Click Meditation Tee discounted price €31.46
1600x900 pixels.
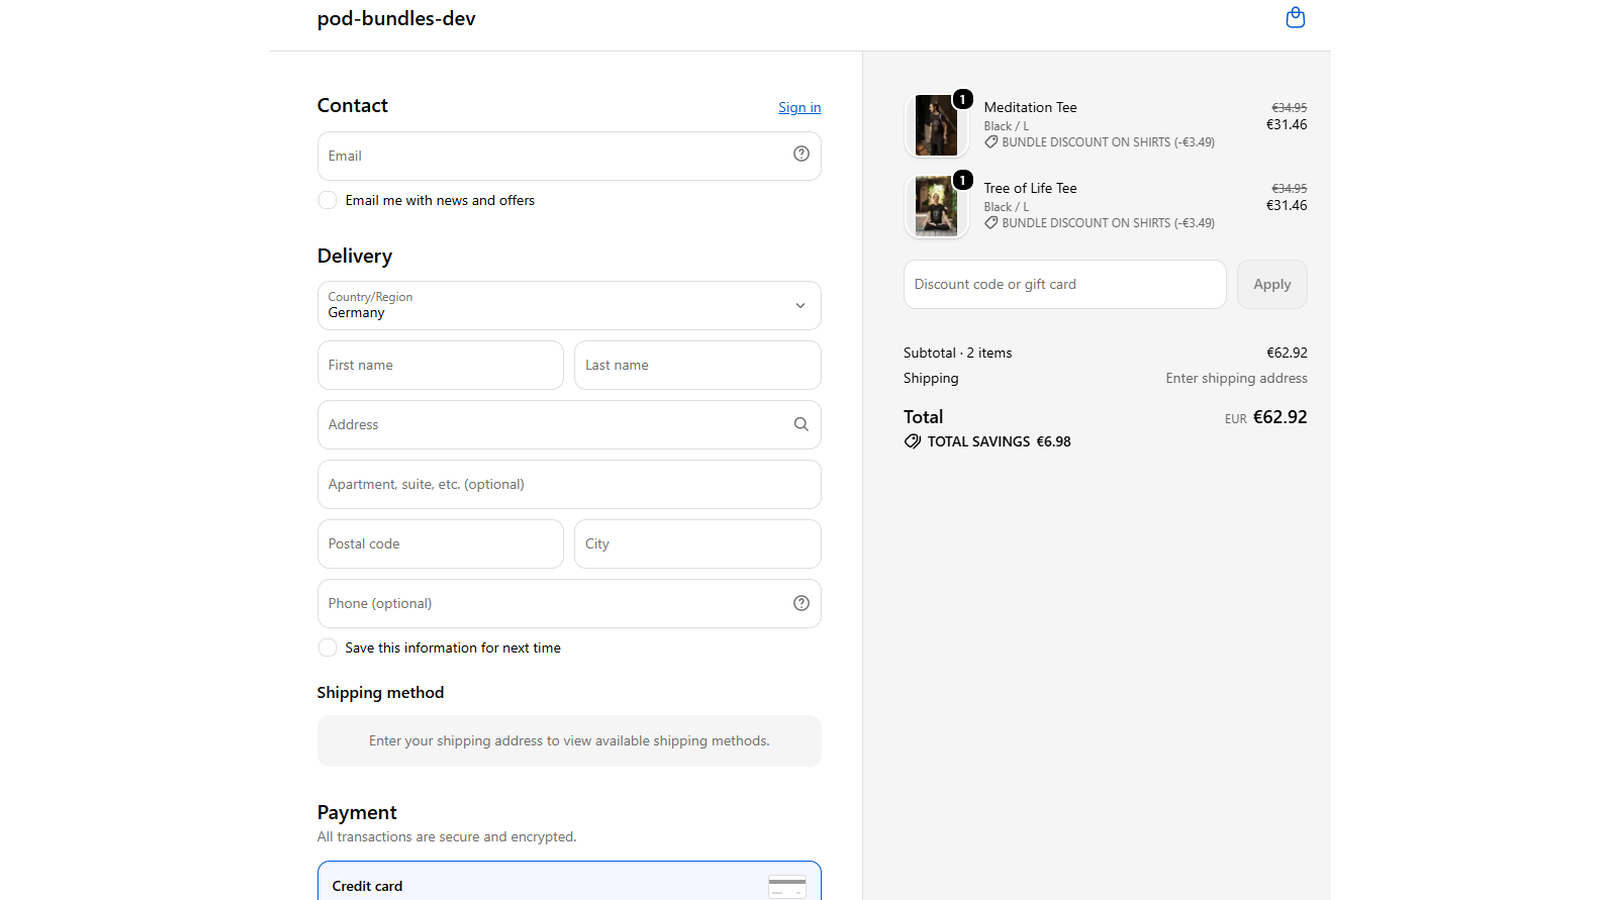coord(1286,125)
